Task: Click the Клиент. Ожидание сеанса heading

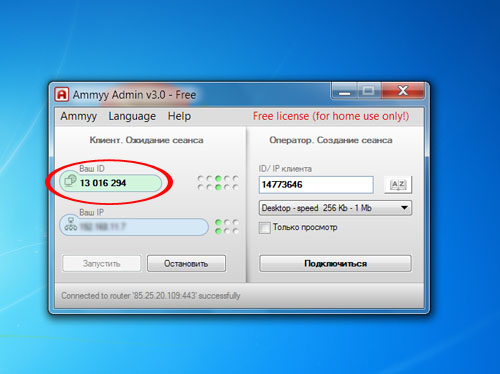Action: point(146,140)
